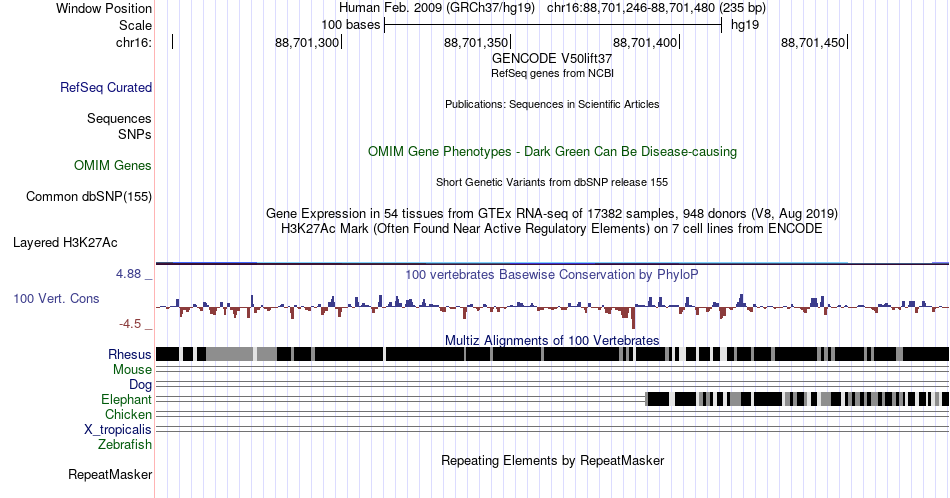Click the chr16:88,701,246-88,701,480 coordinates text
This screenshot has height=498, width=950.
click(x=656, y=8)
